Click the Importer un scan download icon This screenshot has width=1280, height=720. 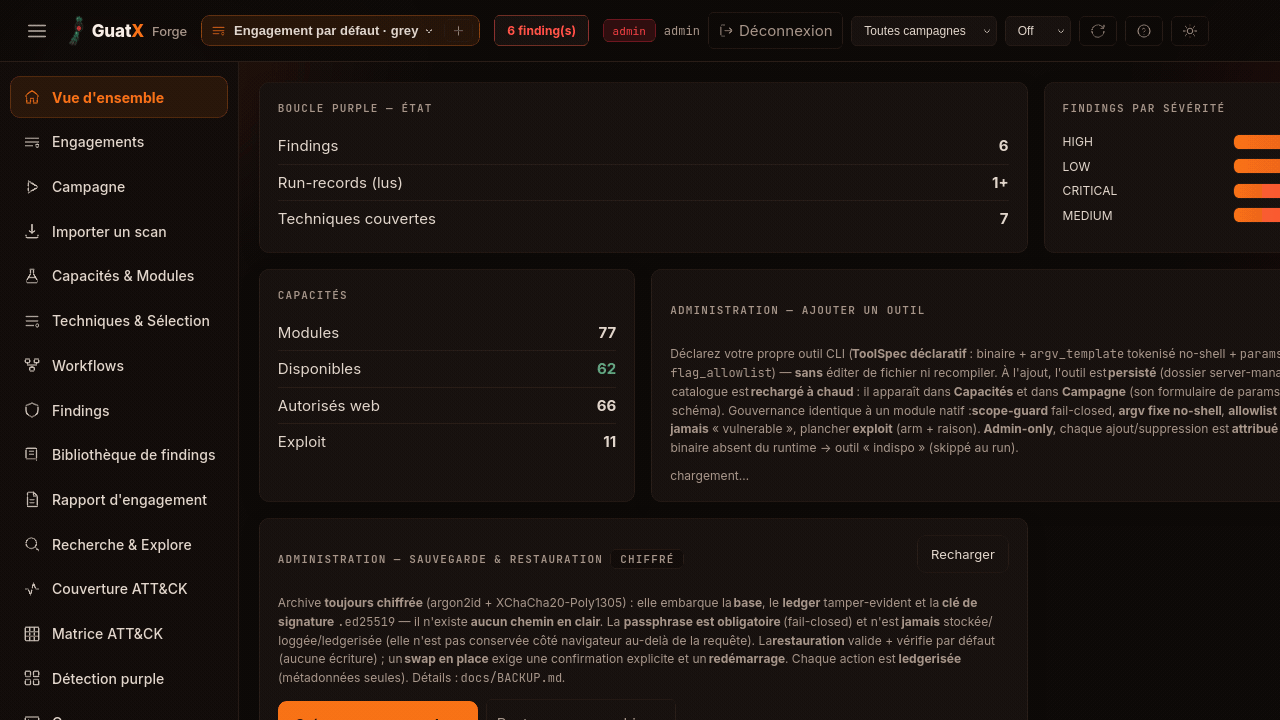pos(32,232)
